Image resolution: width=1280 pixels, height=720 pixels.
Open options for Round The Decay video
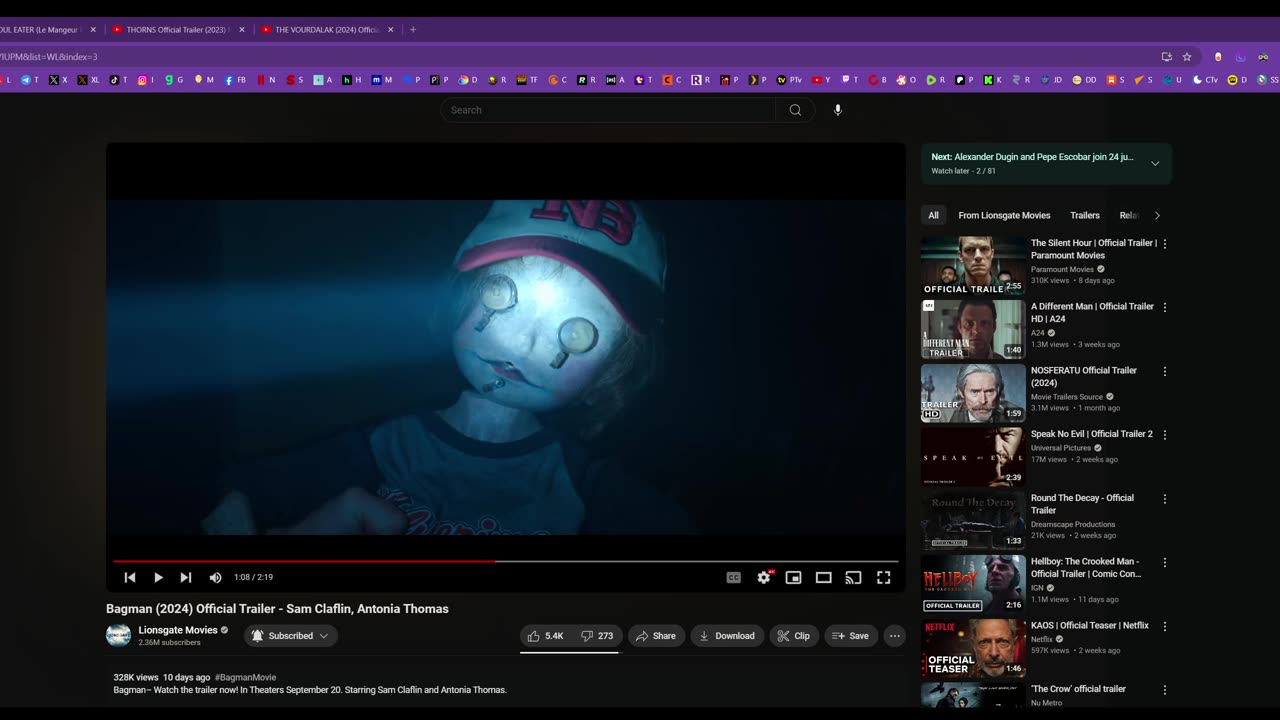tap(1164, 499)
